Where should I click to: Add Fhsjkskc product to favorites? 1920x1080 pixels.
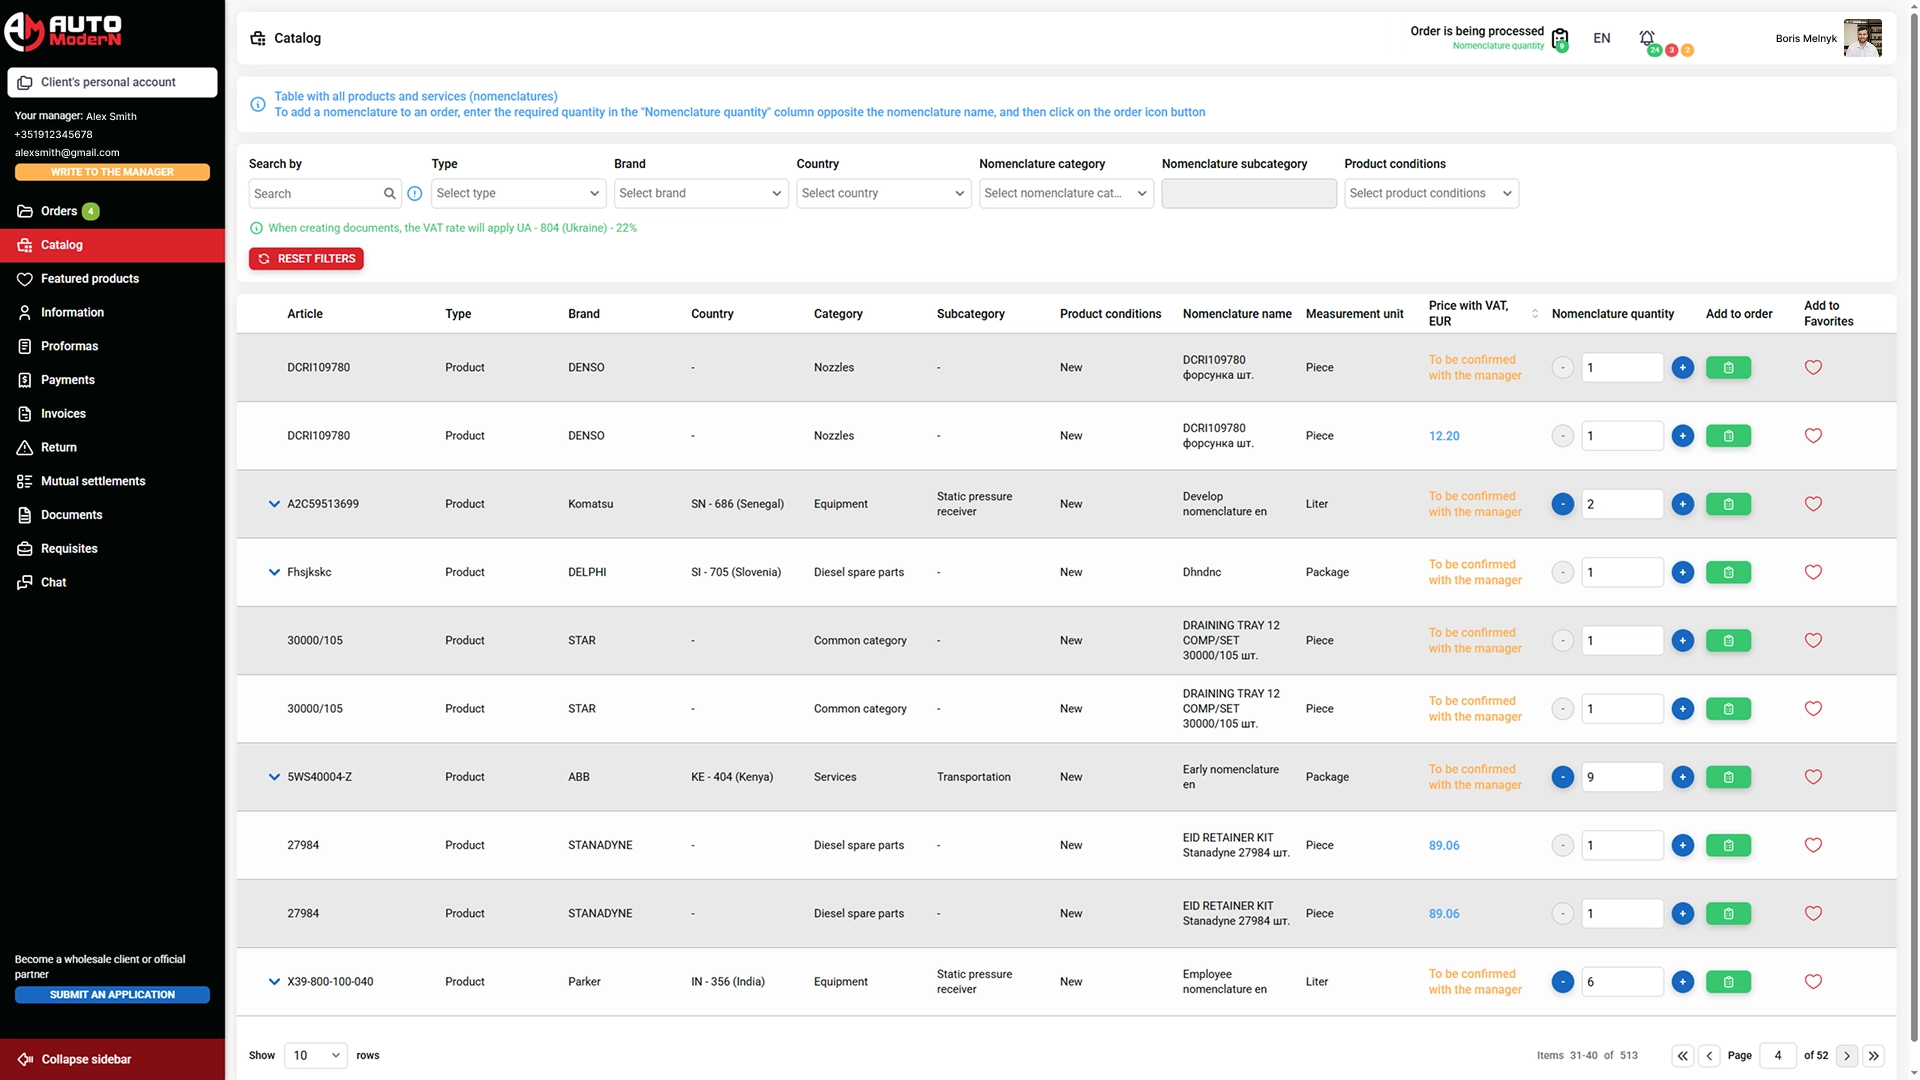point(1813,573)
